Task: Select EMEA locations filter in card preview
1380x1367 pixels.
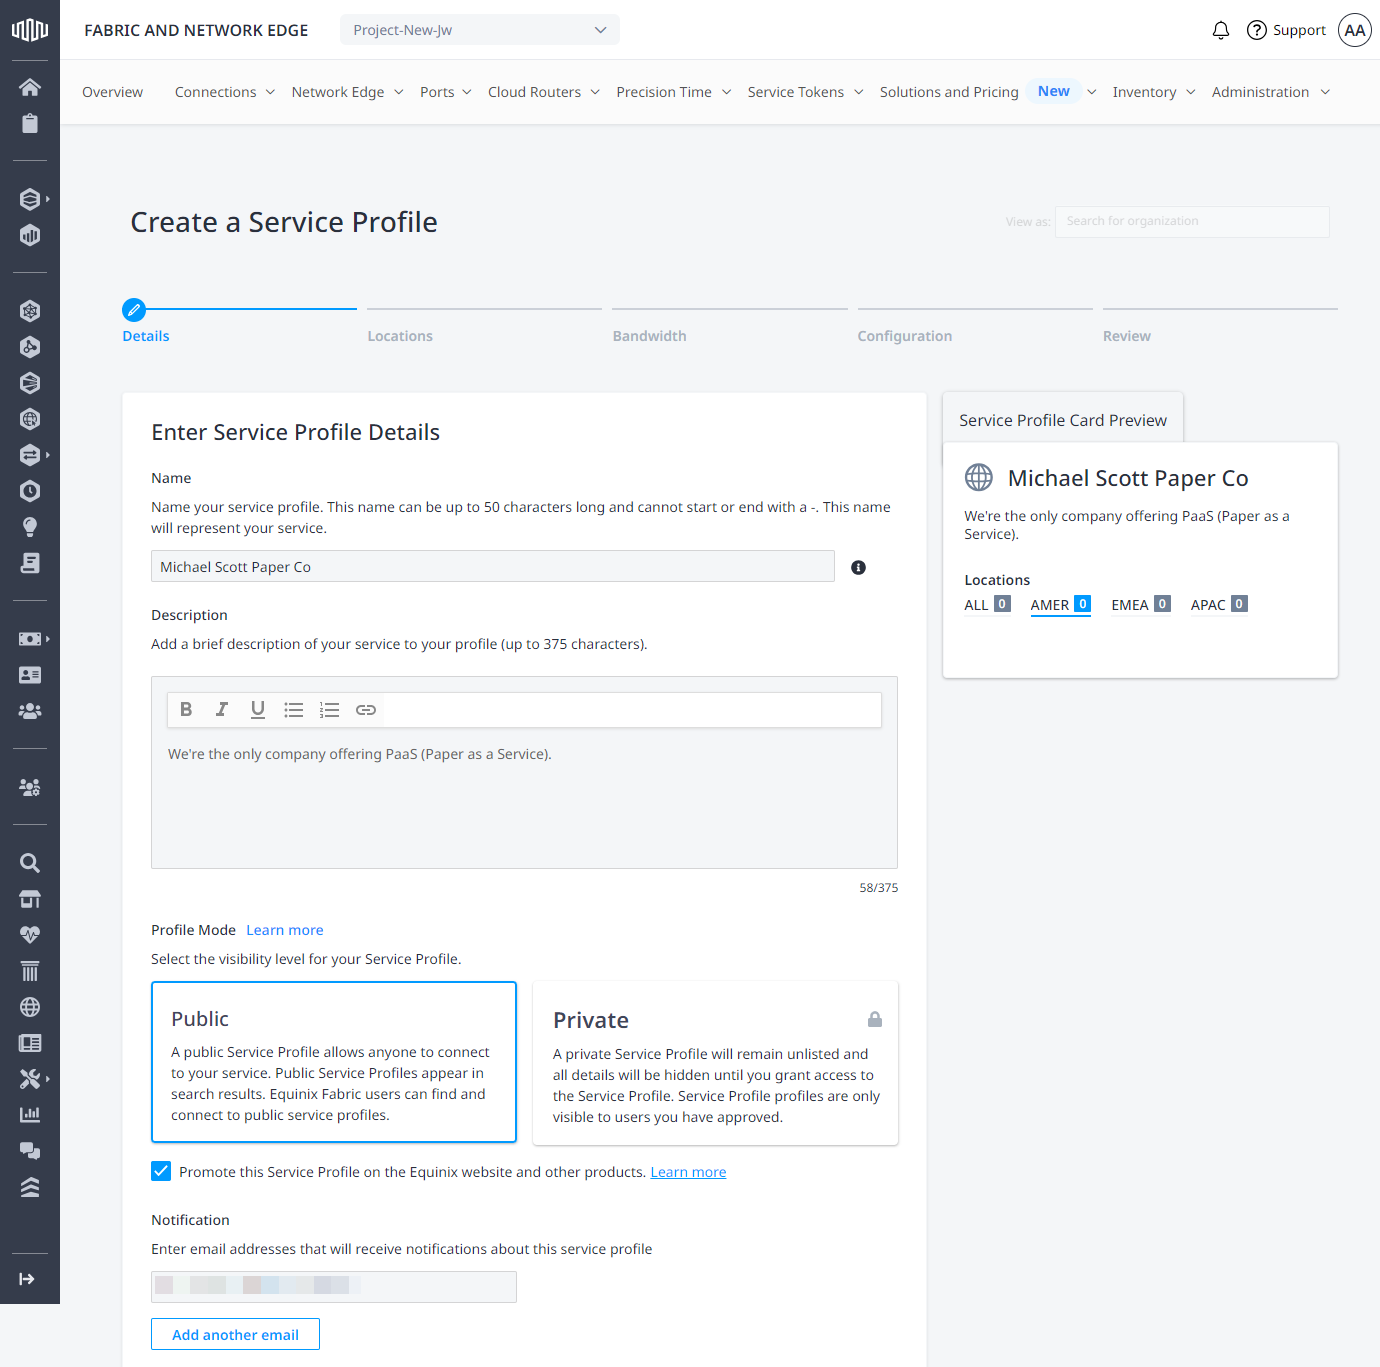Action: [1141, 605]
